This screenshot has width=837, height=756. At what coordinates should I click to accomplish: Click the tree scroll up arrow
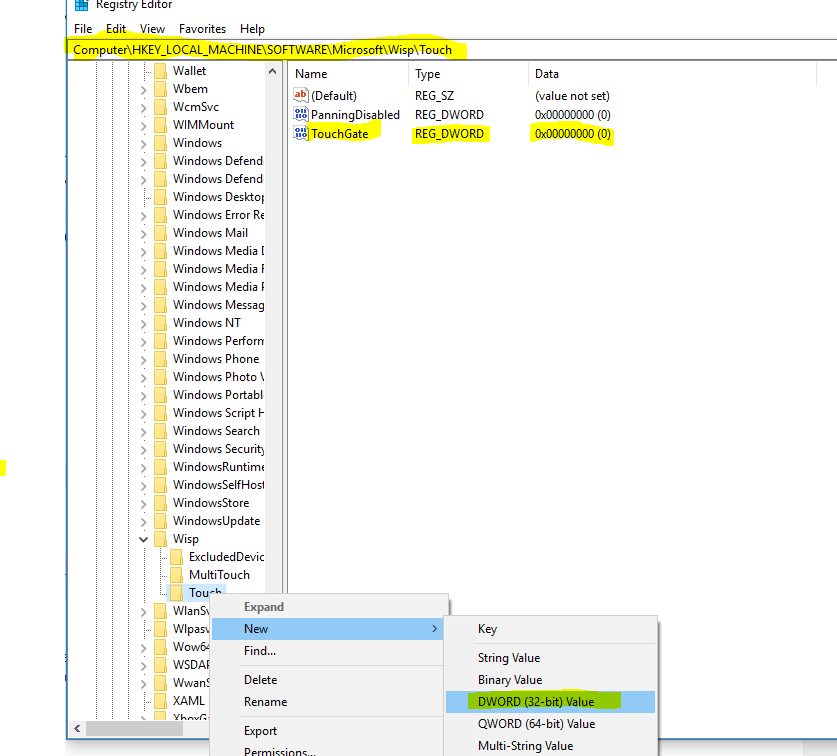(272, 71)
